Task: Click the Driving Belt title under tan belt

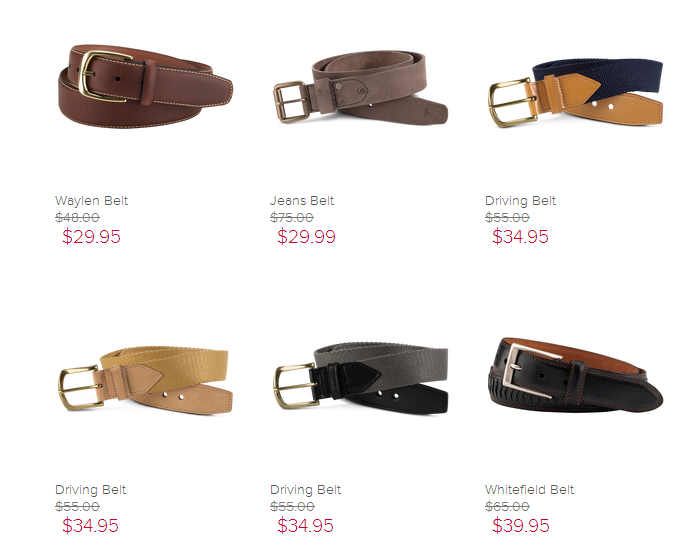Action: click(91, 490)
